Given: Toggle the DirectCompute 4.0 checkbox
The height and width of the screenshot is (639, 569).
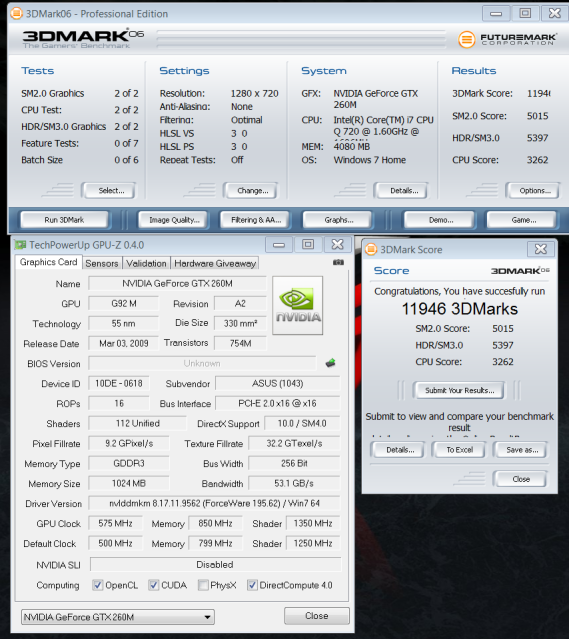Looking at the screenshot, I should pos(252,585).
